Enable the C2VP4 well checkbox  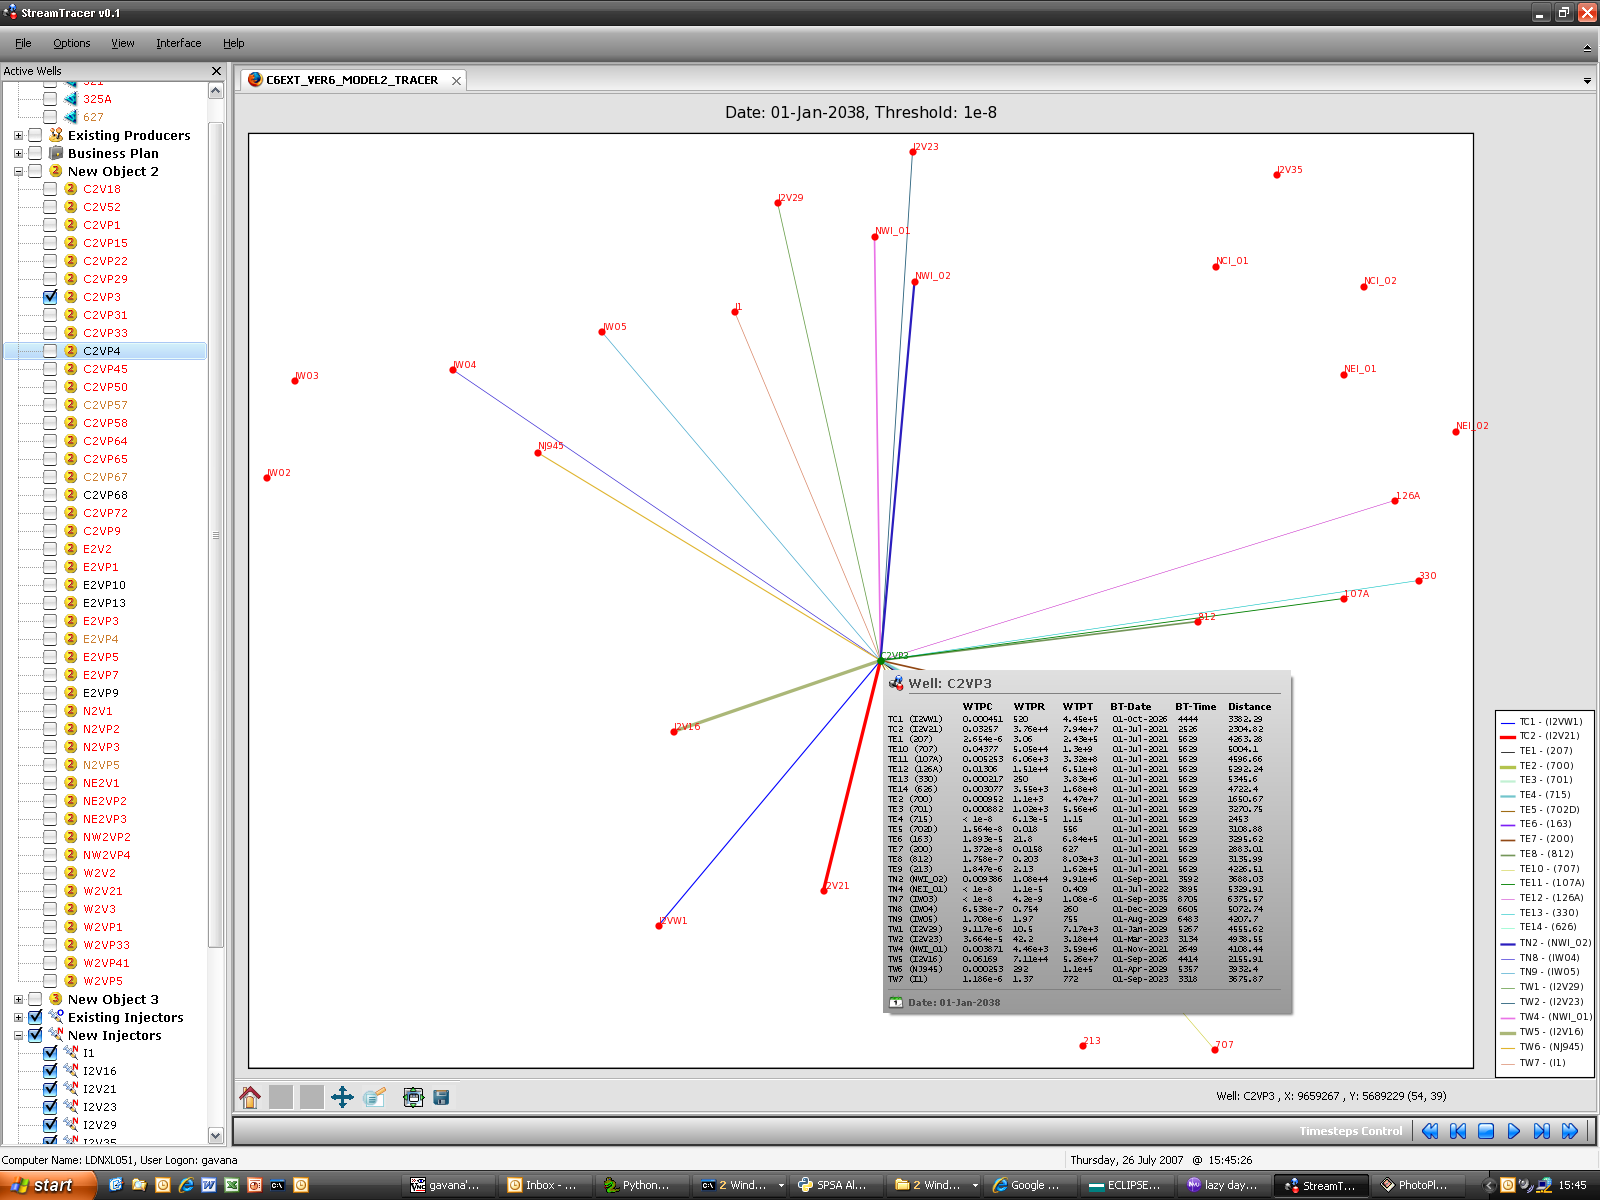point(50,351)
